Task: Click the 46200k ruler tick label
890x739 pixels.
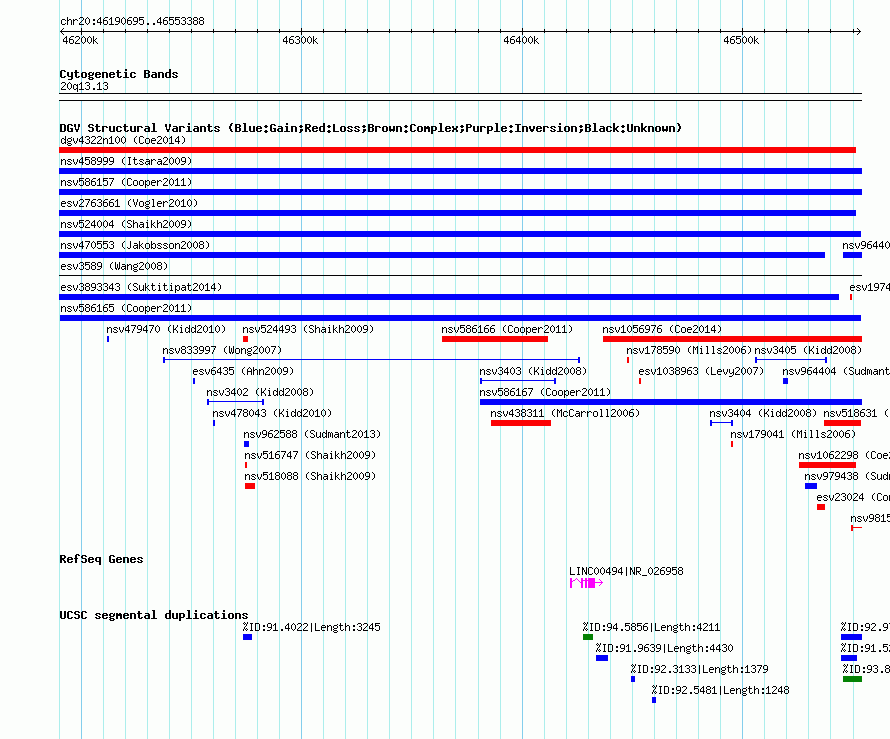Action: [80, 40]
